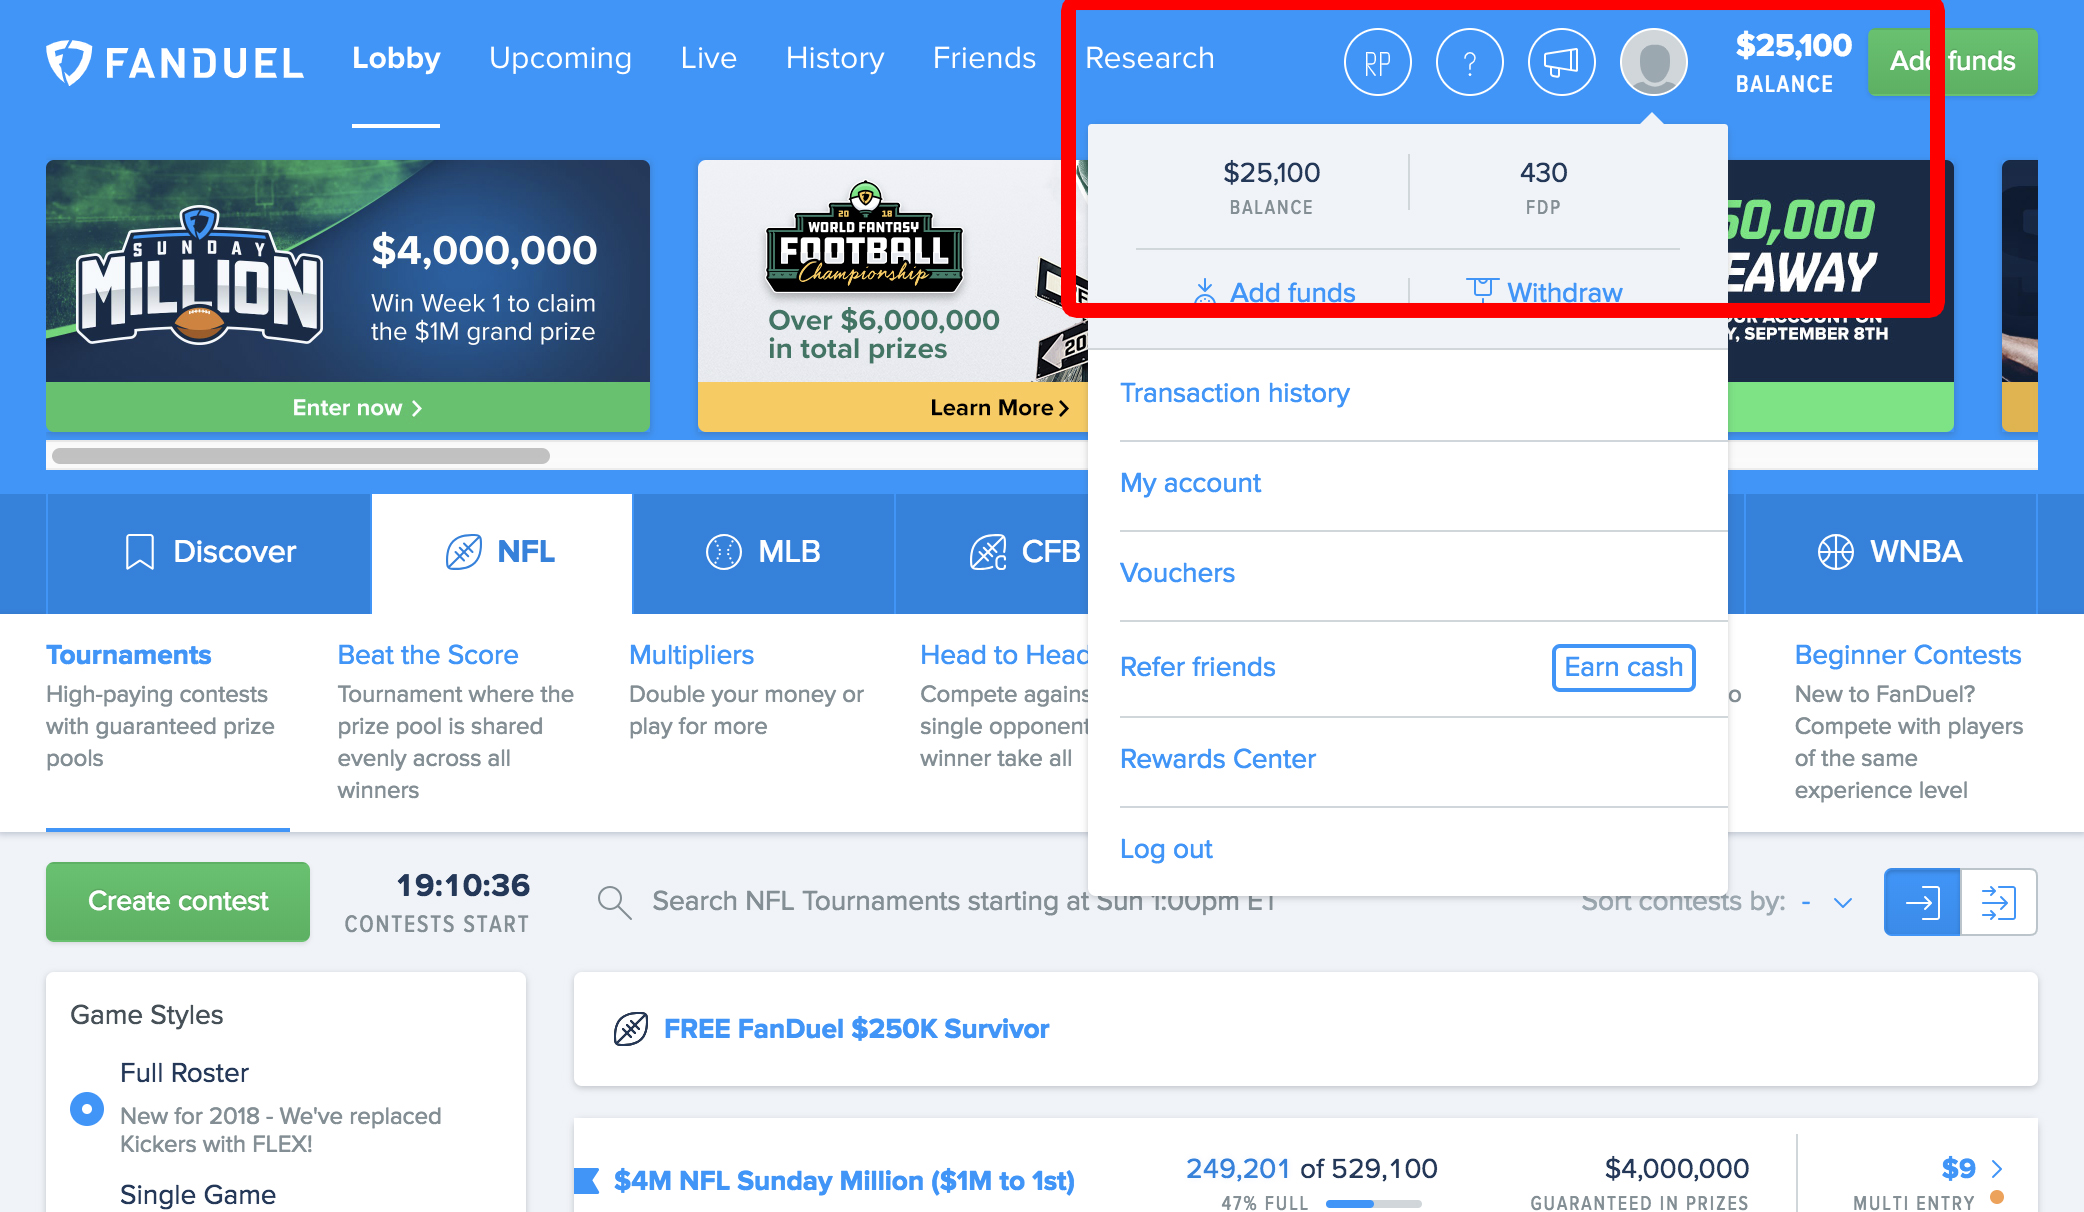Choose Log out from account menu

point(1166,849)
